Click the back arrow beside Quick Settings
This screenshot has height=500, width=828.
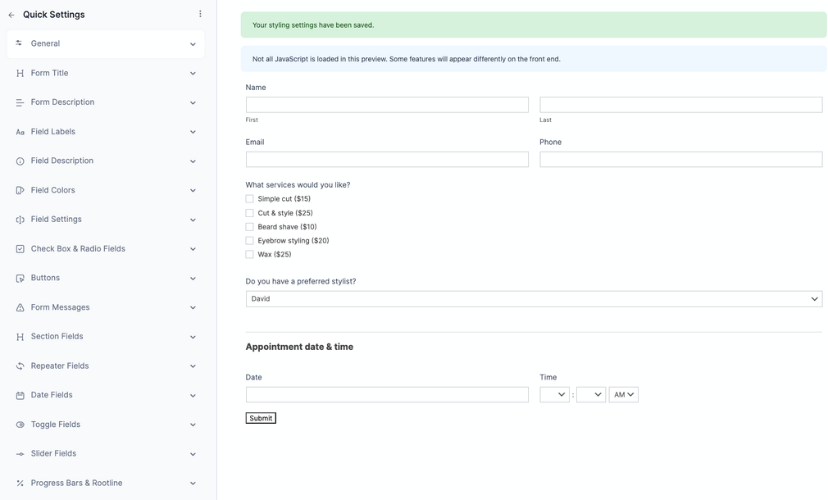12,15
